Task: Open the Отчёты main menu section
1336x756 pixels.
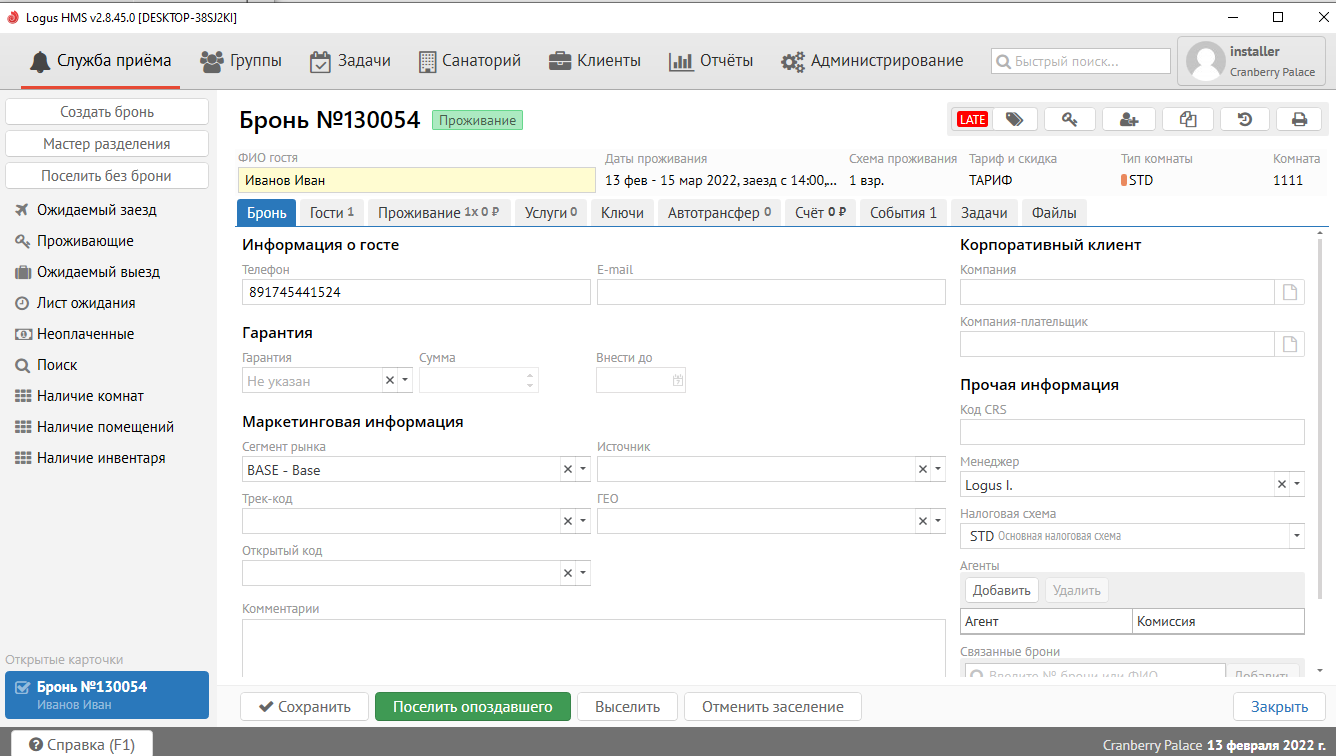Action: [x=711, y=61]
